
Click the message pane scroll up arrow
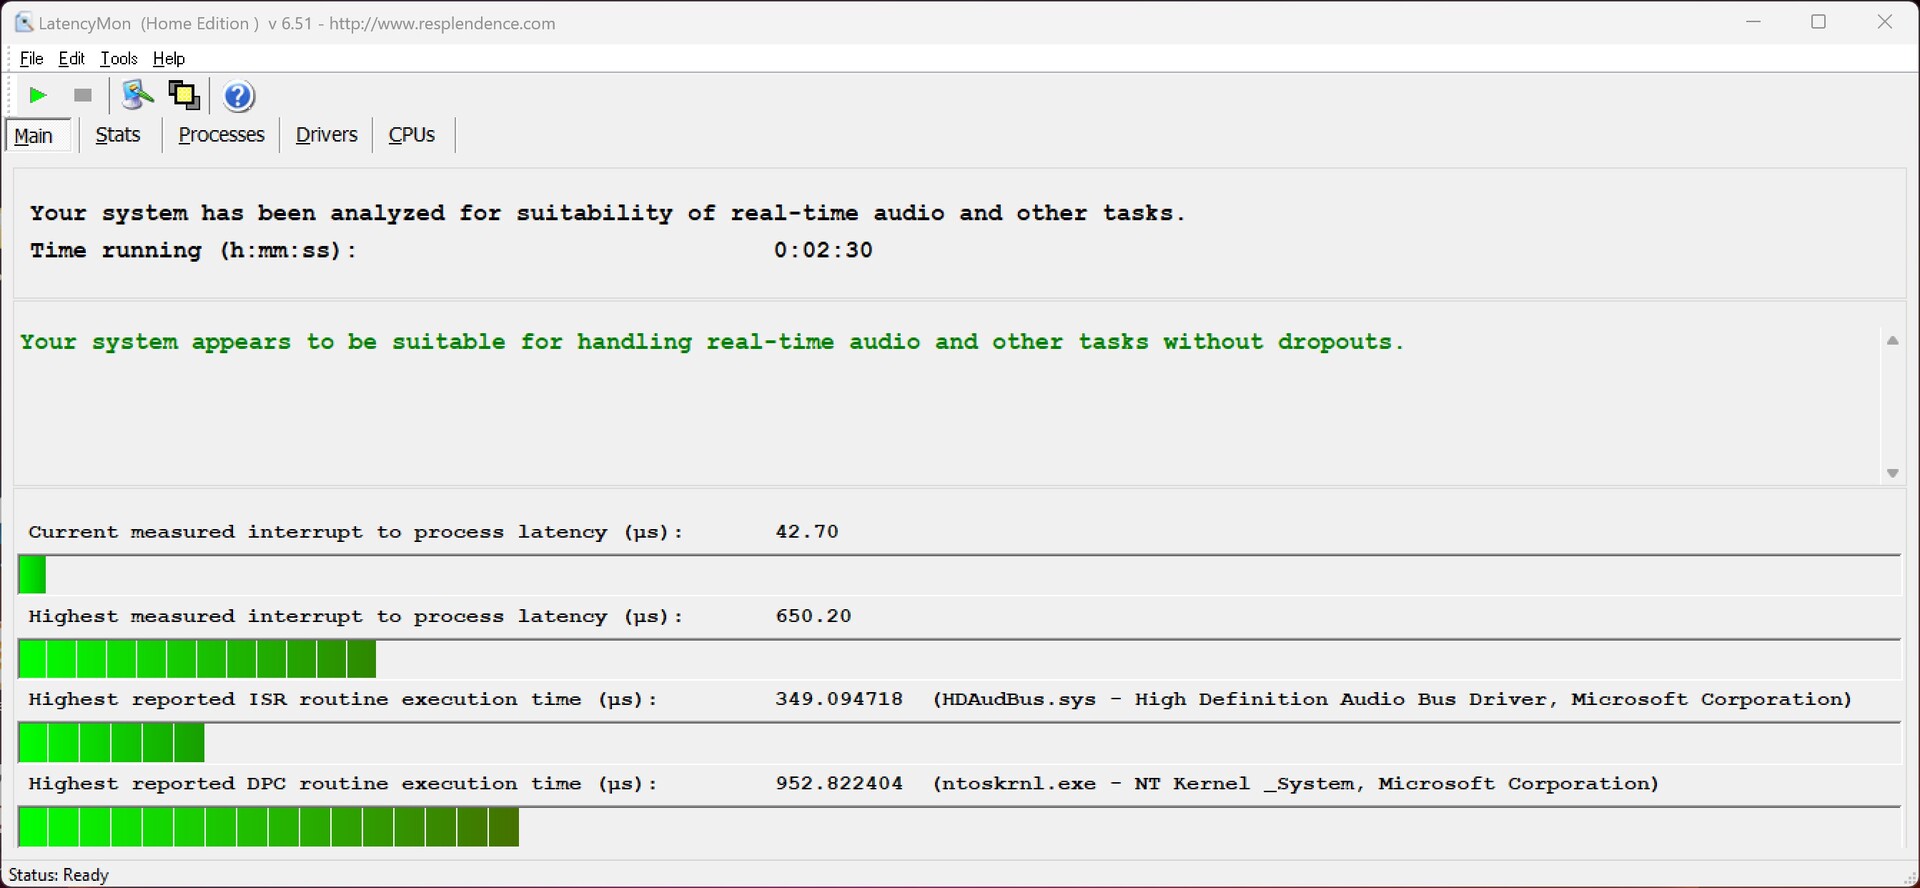coord(1892,342)
